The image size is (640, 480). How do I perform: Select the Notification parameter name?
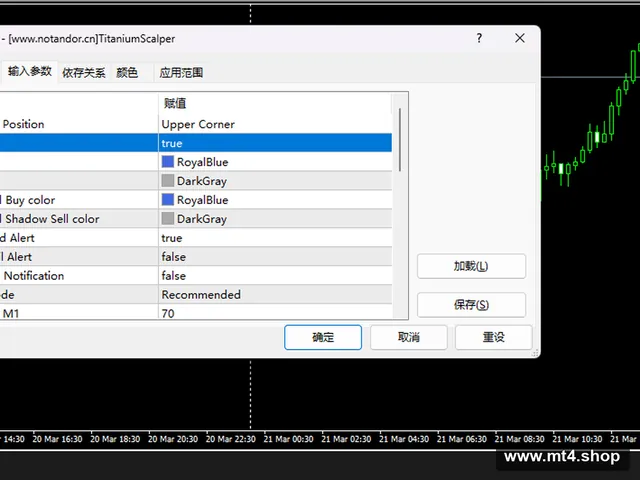point(34,276)
